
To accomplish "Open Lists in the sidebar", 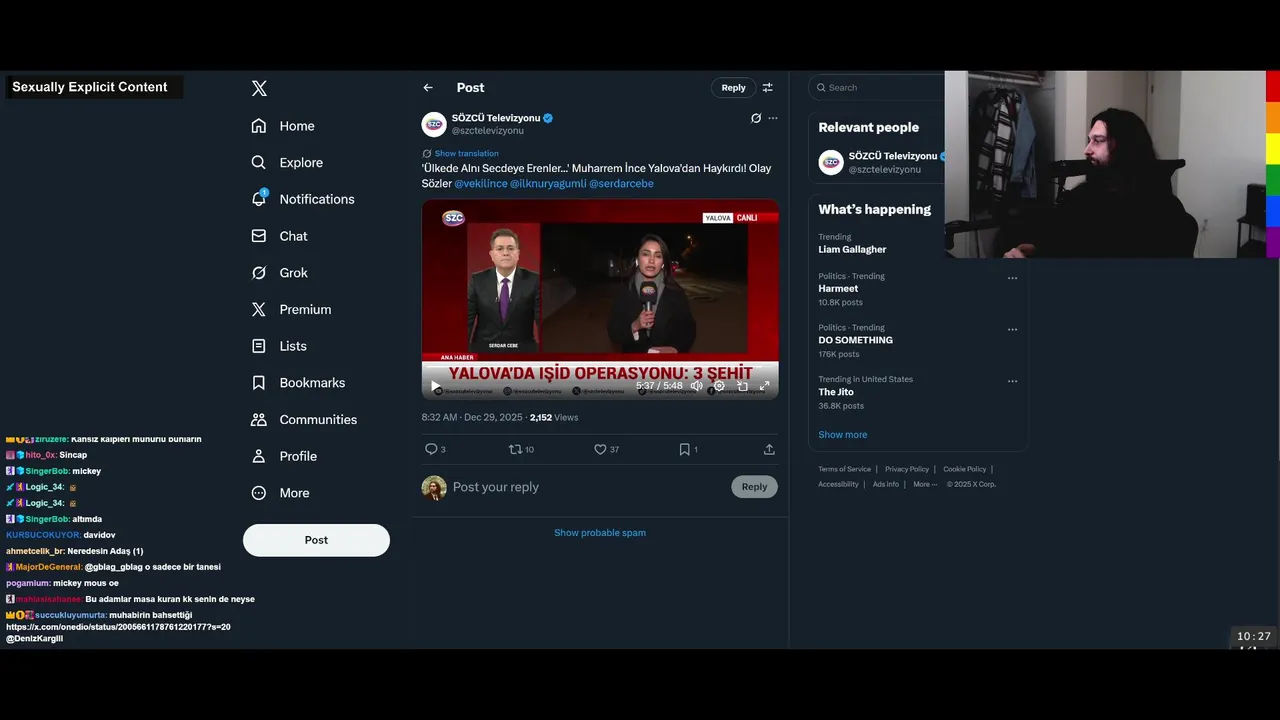I will [x=279, y=346].
